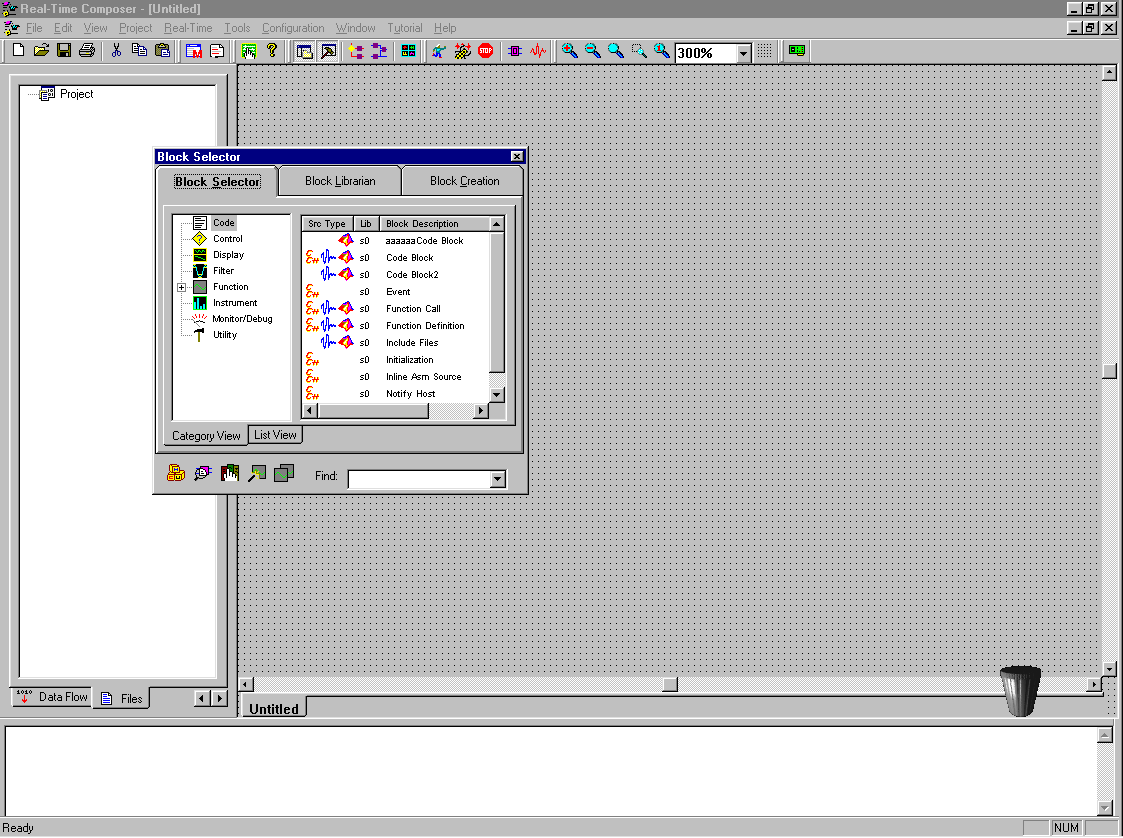Switch to the Block Creation tab
This screenshot has width=1123, height=838.
[x=464, y=181]
